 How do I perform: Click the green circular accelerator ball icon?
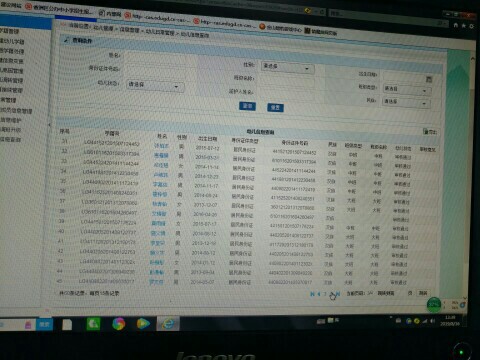[x=434, y=304]
